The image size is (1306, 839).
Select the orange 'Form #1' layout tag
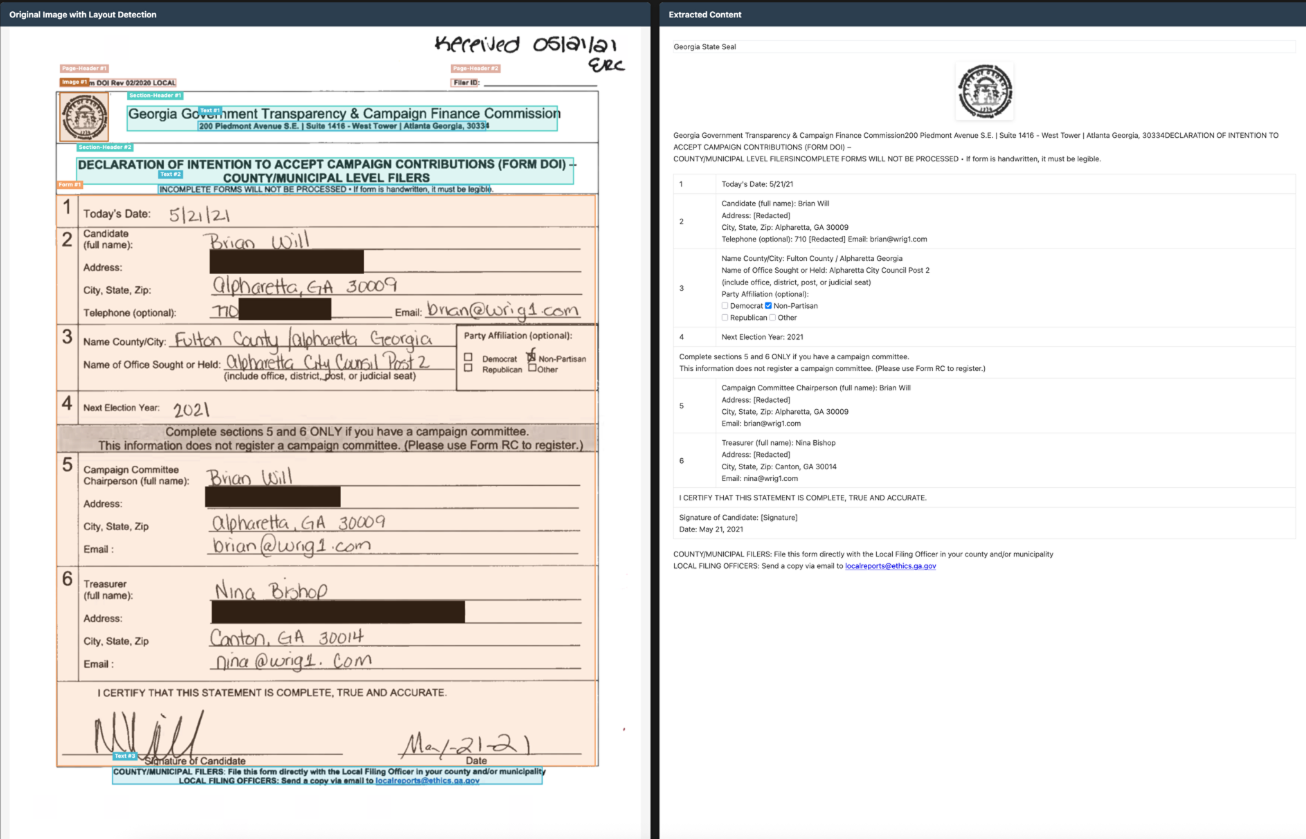pos(70,185)
